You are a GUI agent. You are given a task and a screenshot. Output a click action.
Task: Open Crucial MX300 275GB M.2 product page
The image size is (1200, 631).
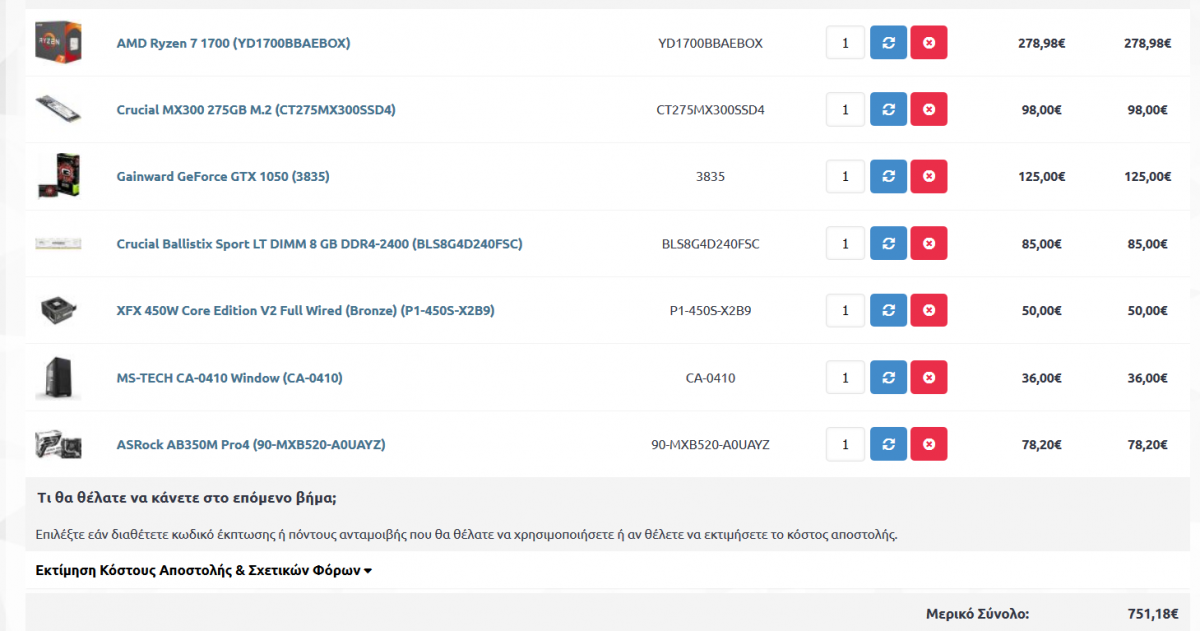click(x=256, y=110)
